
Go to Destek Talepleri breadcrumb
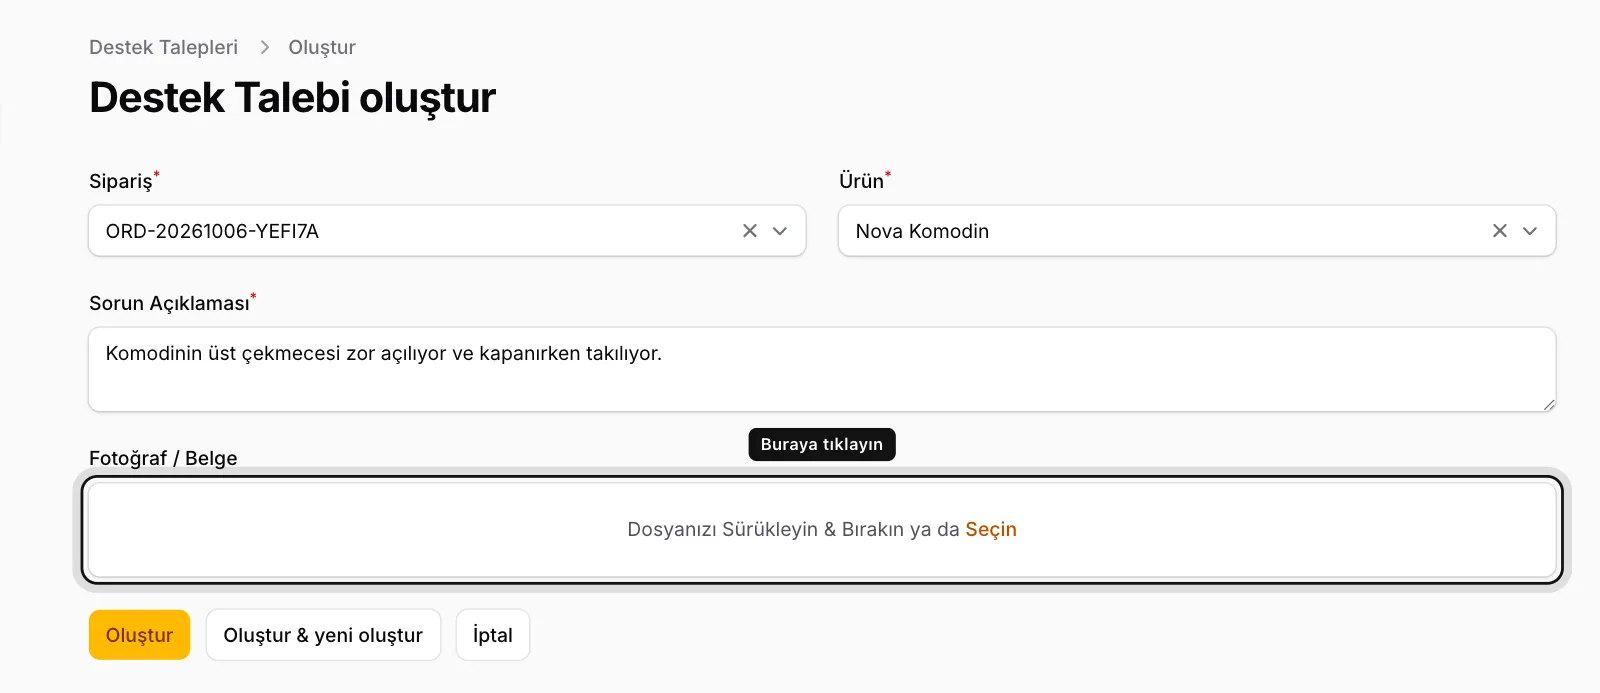tap(164, 47)
